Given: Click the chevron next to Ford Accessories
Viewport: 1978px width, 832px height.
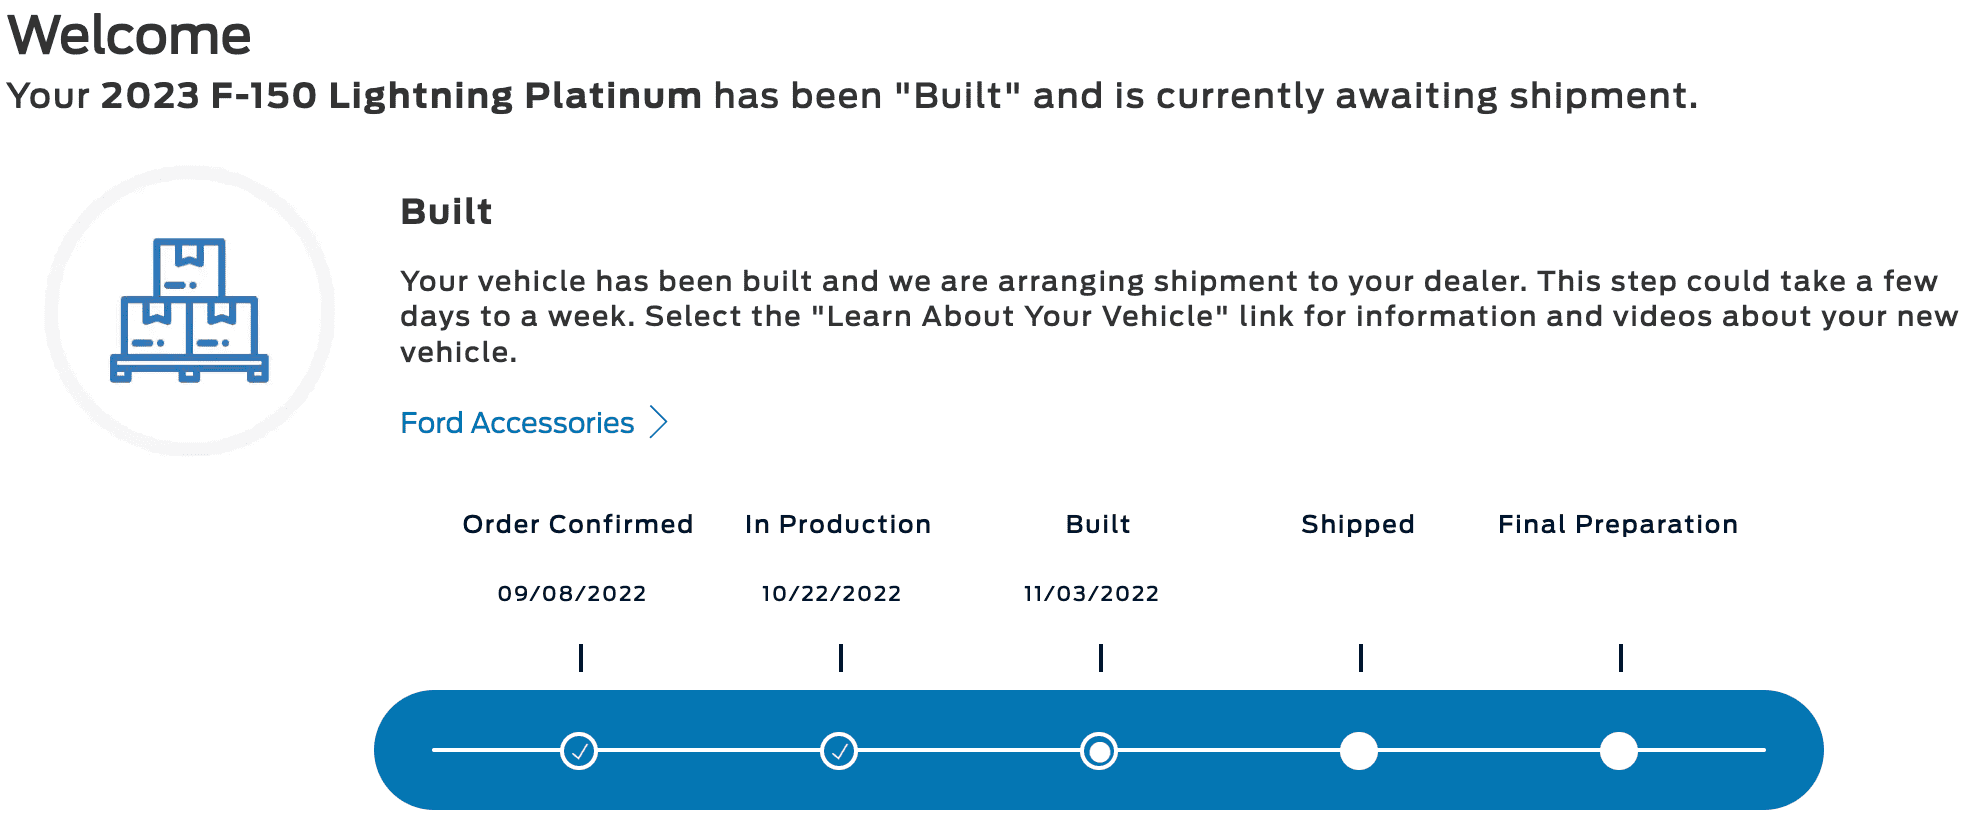Looking at the screenshot, I should pyautogui.click(x=658, y=422).
